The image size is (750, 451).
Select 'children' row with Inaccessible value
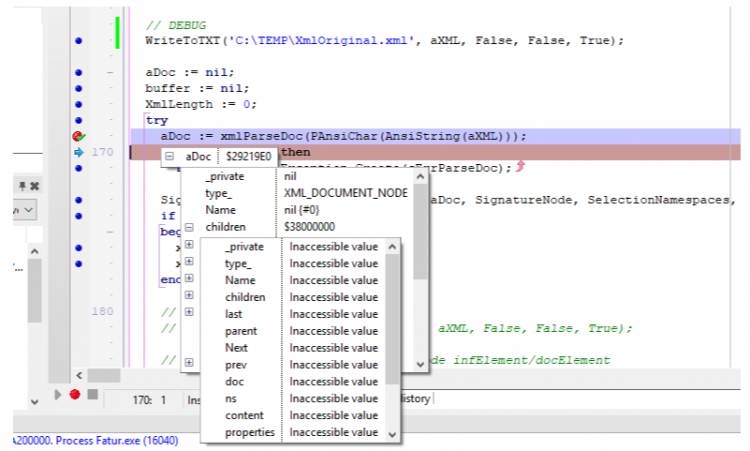(294, 297)
